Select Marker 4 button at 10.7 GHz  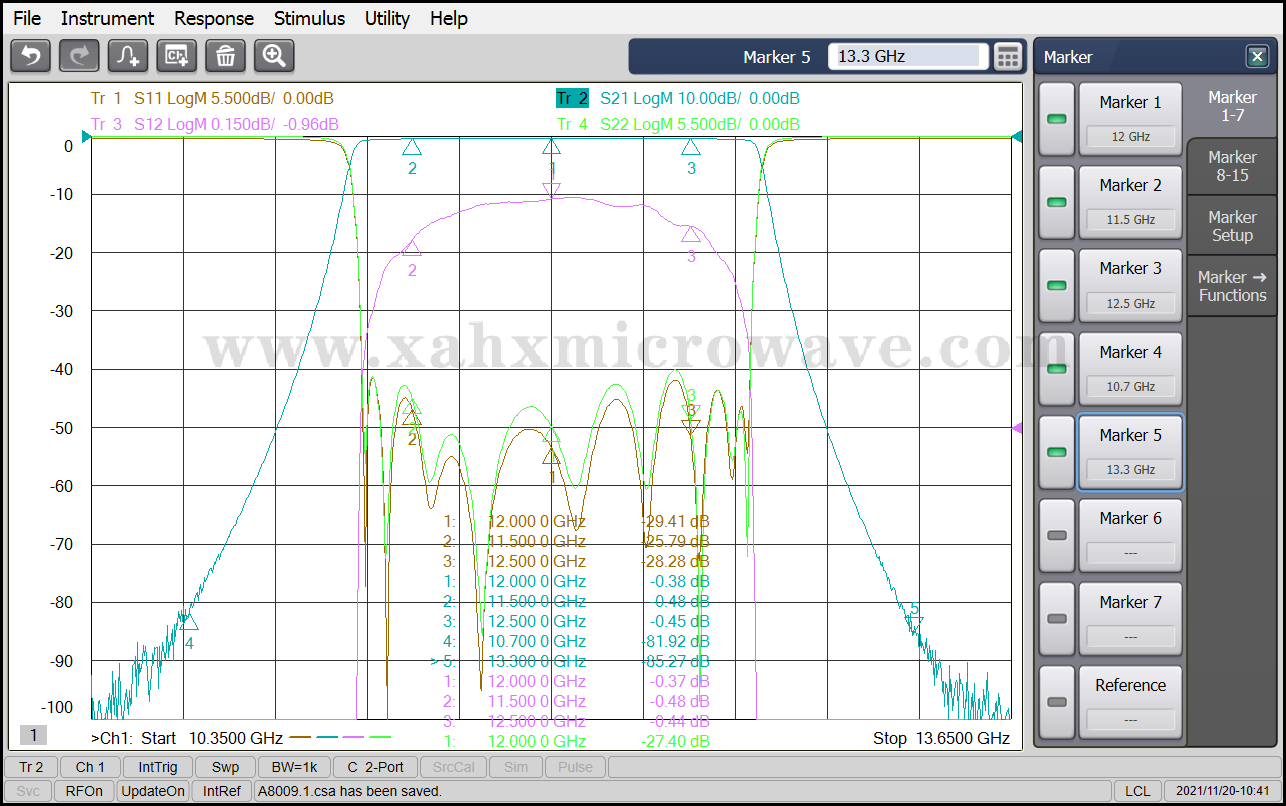point(1130,369)
